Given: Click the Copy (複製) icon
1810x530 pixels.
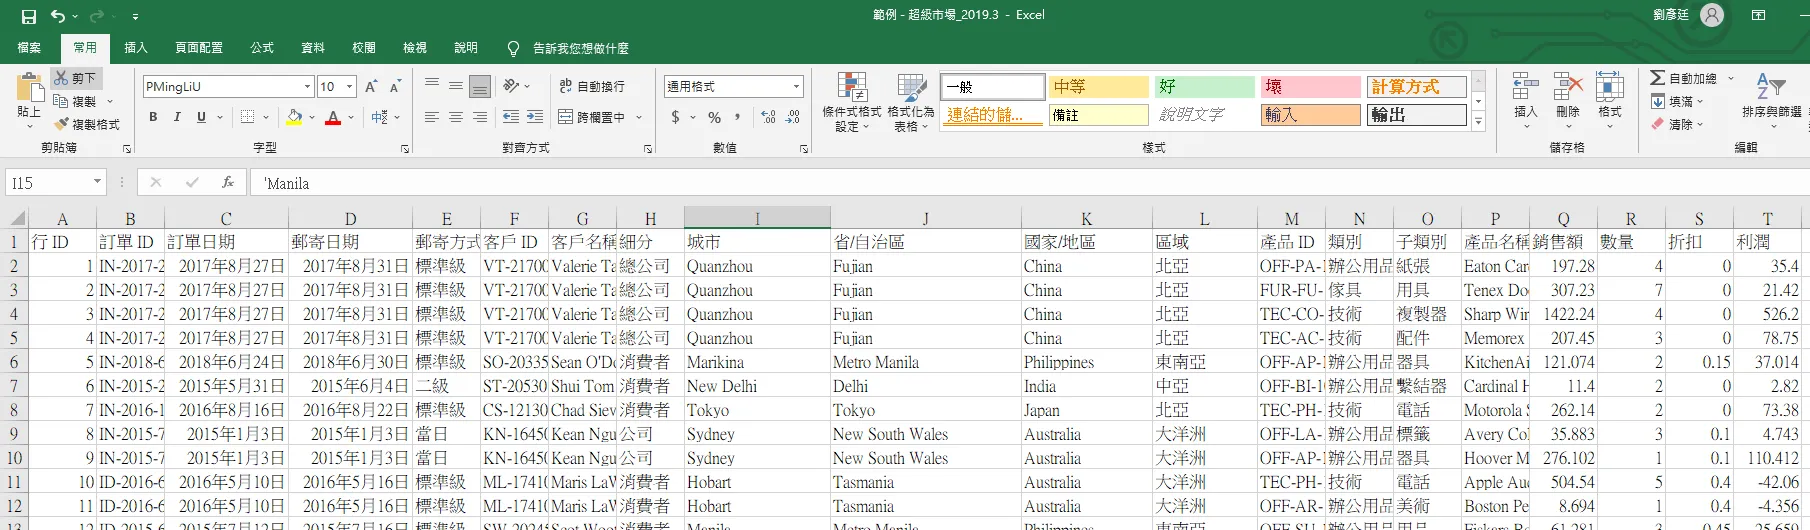Looking at the screenshot, I should click(61, 101).
